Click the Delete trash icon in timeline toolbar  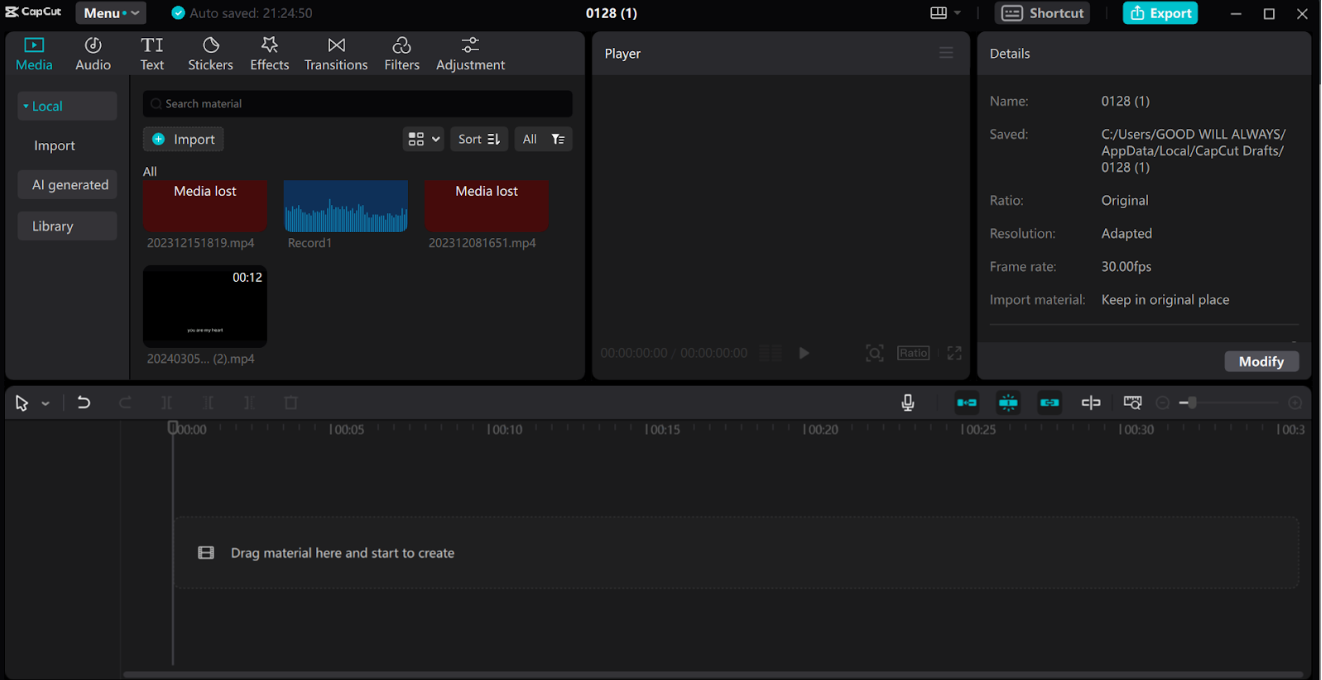(x=291, y=403)
